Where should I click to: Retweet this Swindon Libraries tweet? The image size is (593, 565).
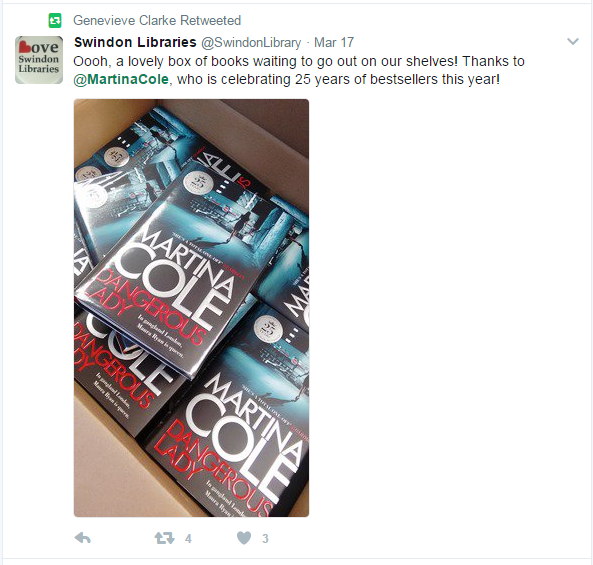(164, 538)
